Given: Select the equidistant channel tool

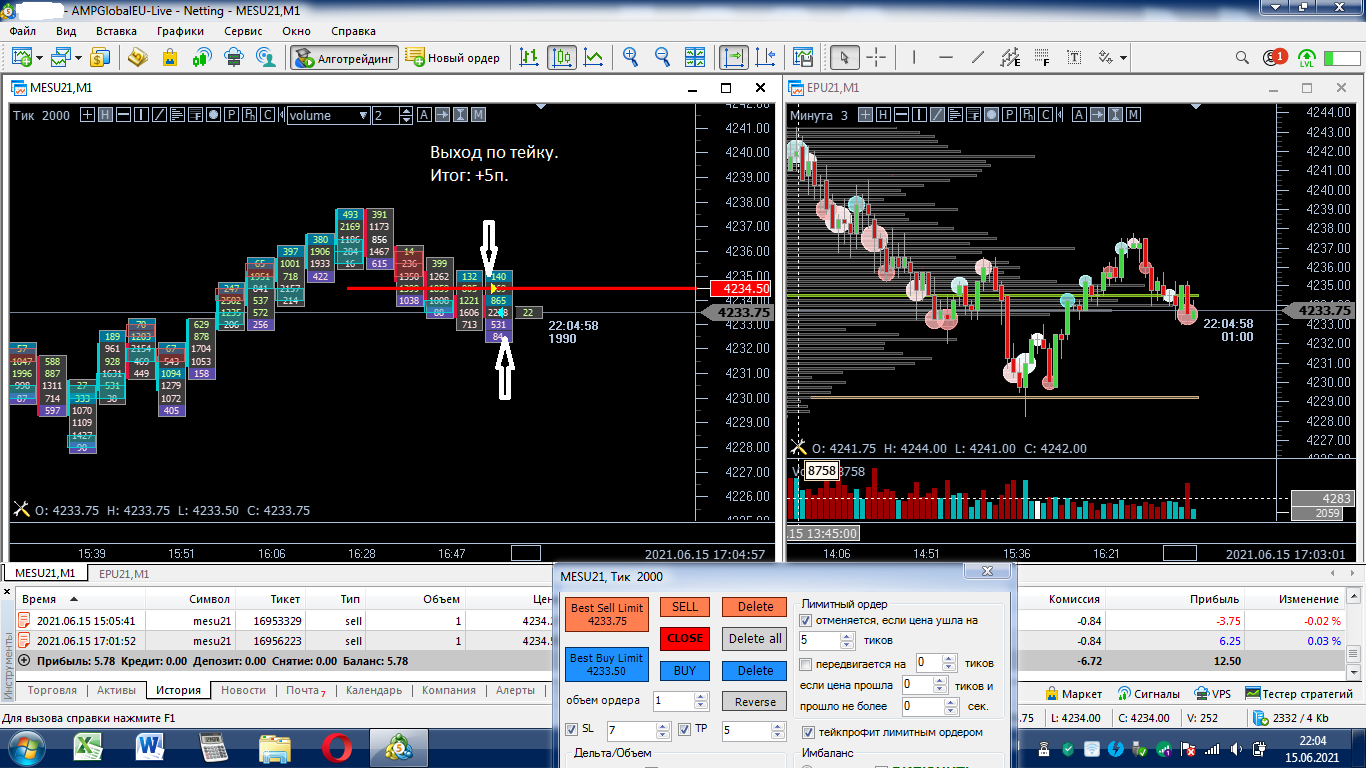Looking at the screenshot, I should coord(1011,57).
